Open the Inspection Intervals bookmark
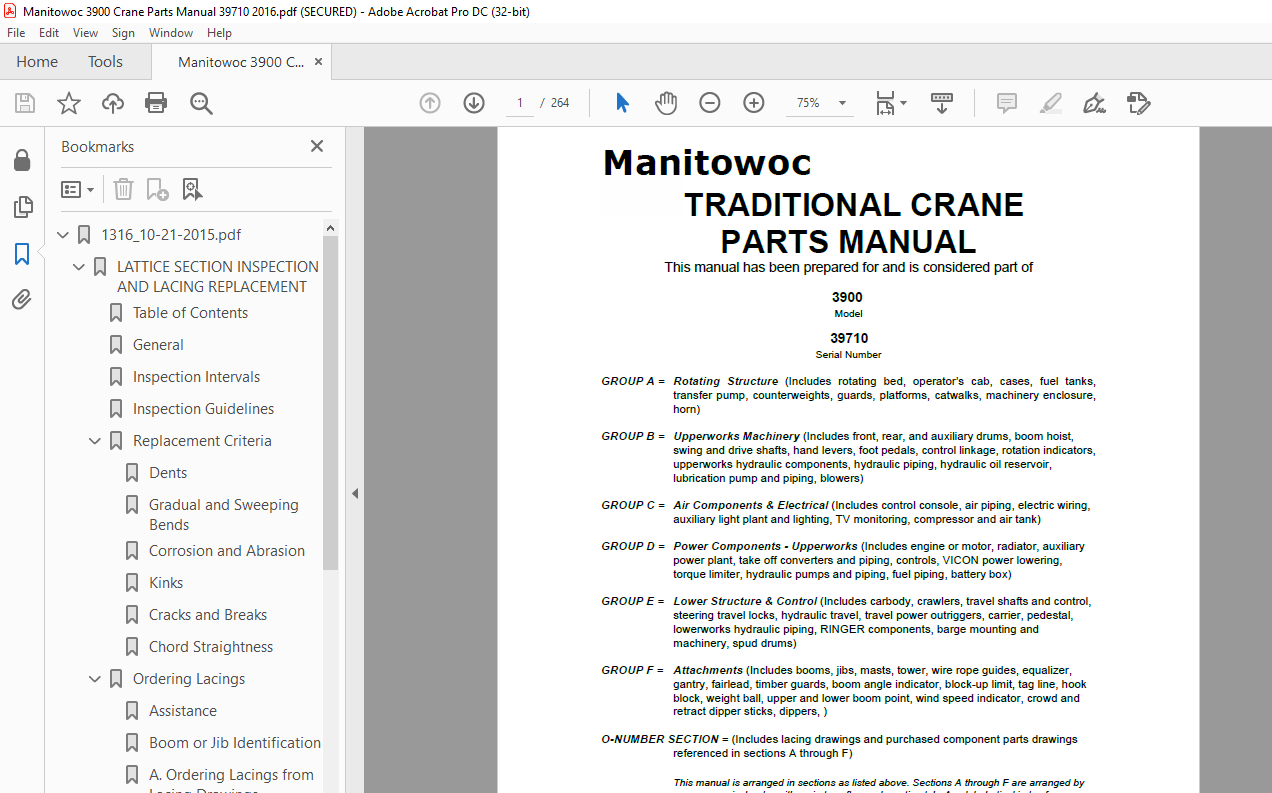This screenshot has width=1272, height=793. 196,377
